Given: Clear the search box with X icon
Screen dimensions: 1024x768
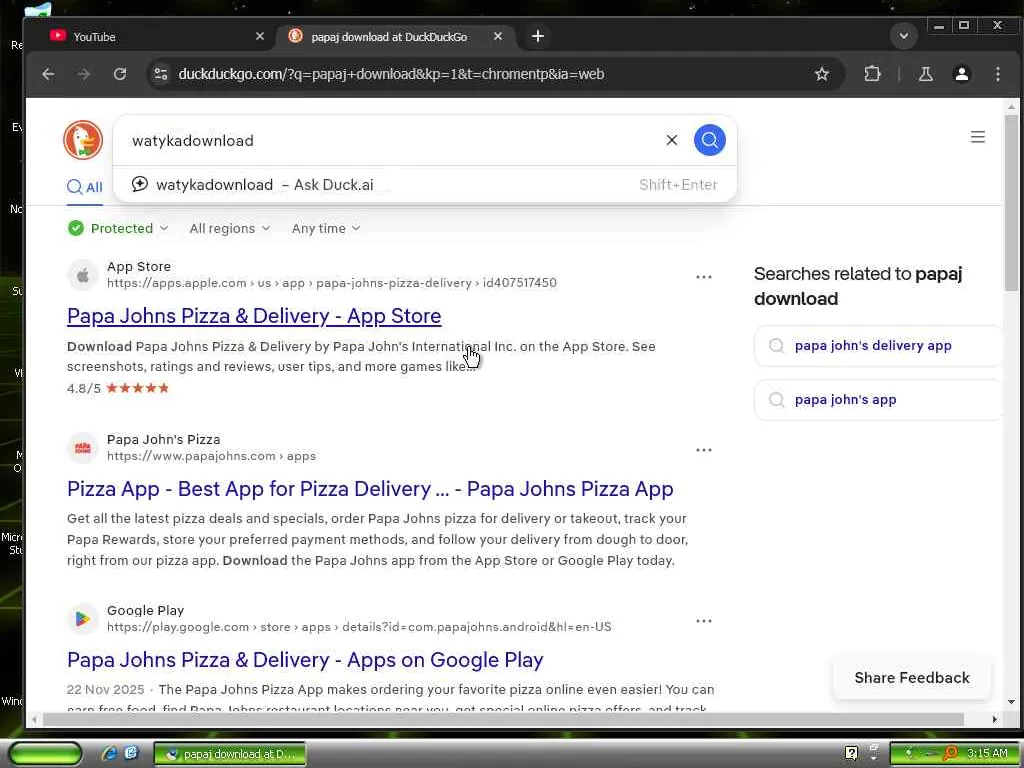Looking at the screenshot, I should coord(671,140).
